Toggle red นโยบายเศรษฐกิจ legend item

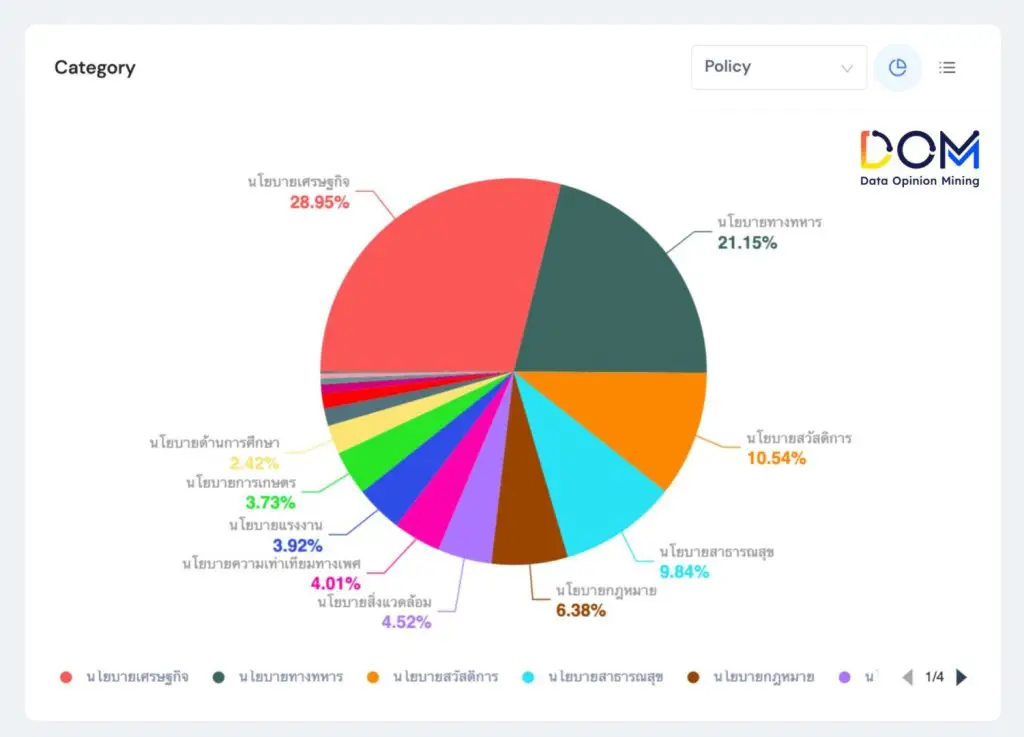click(124, 677)
